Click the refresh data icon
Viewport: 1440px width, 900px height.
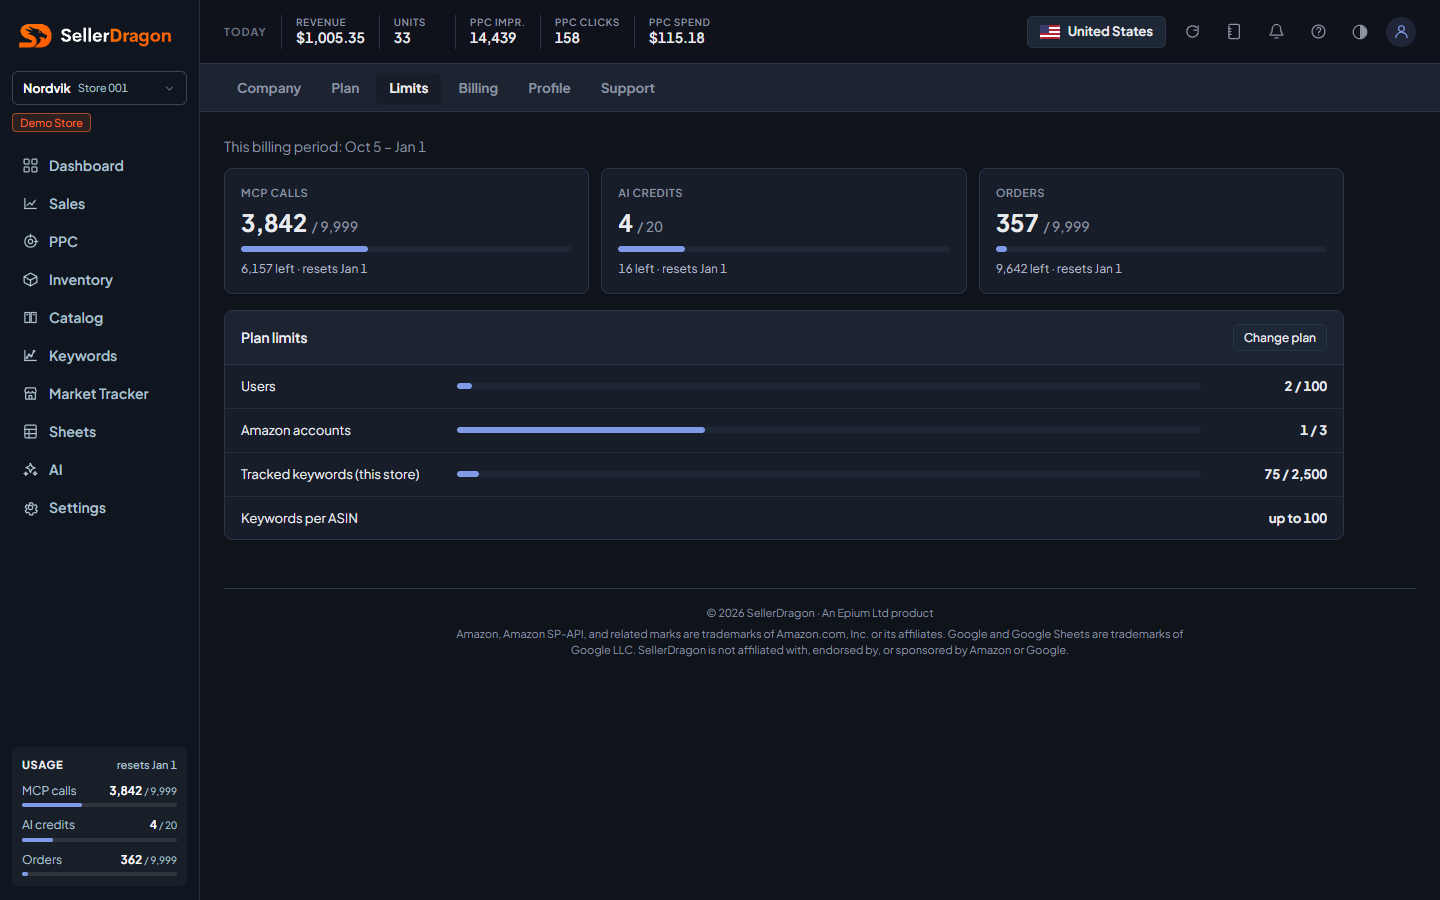(1192, 32)
